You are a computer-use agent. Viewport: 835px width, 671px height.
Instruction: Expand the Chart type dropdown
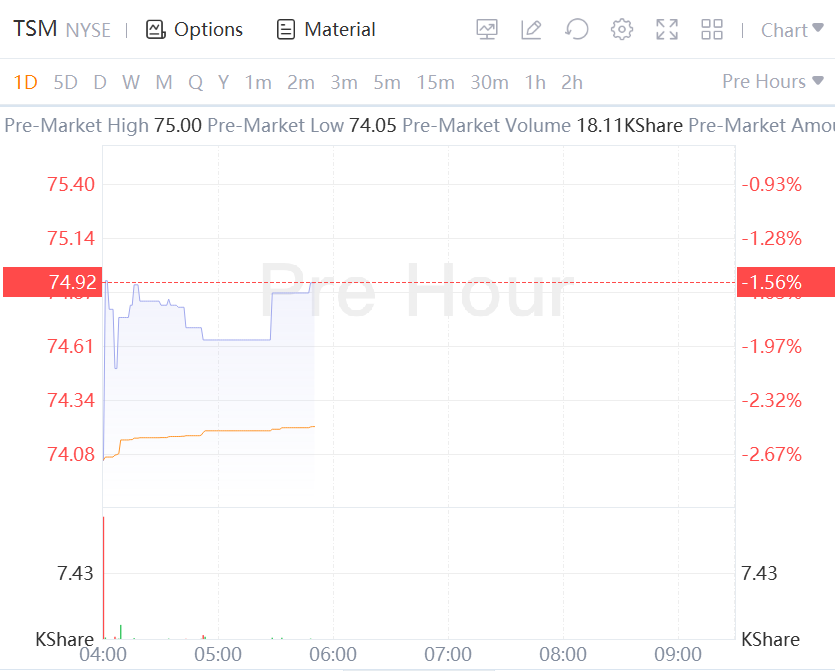tap(793, 30)
